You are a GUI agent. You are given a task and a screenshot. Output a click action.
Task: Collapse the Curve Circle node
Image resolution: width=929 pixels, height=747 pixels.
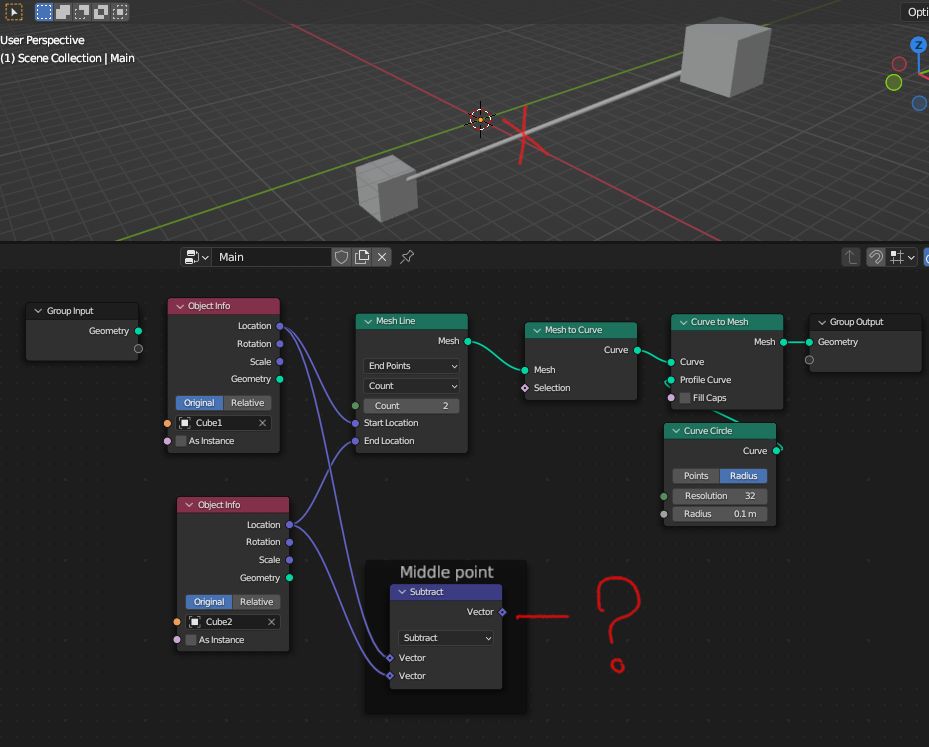[676, 431]
